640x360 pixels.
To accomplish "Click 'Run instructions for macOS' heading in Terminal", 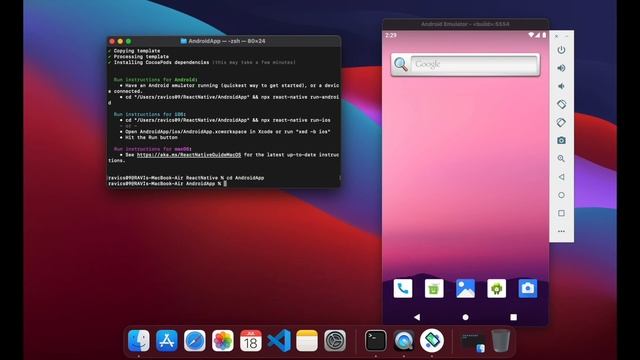I will 153,149.
